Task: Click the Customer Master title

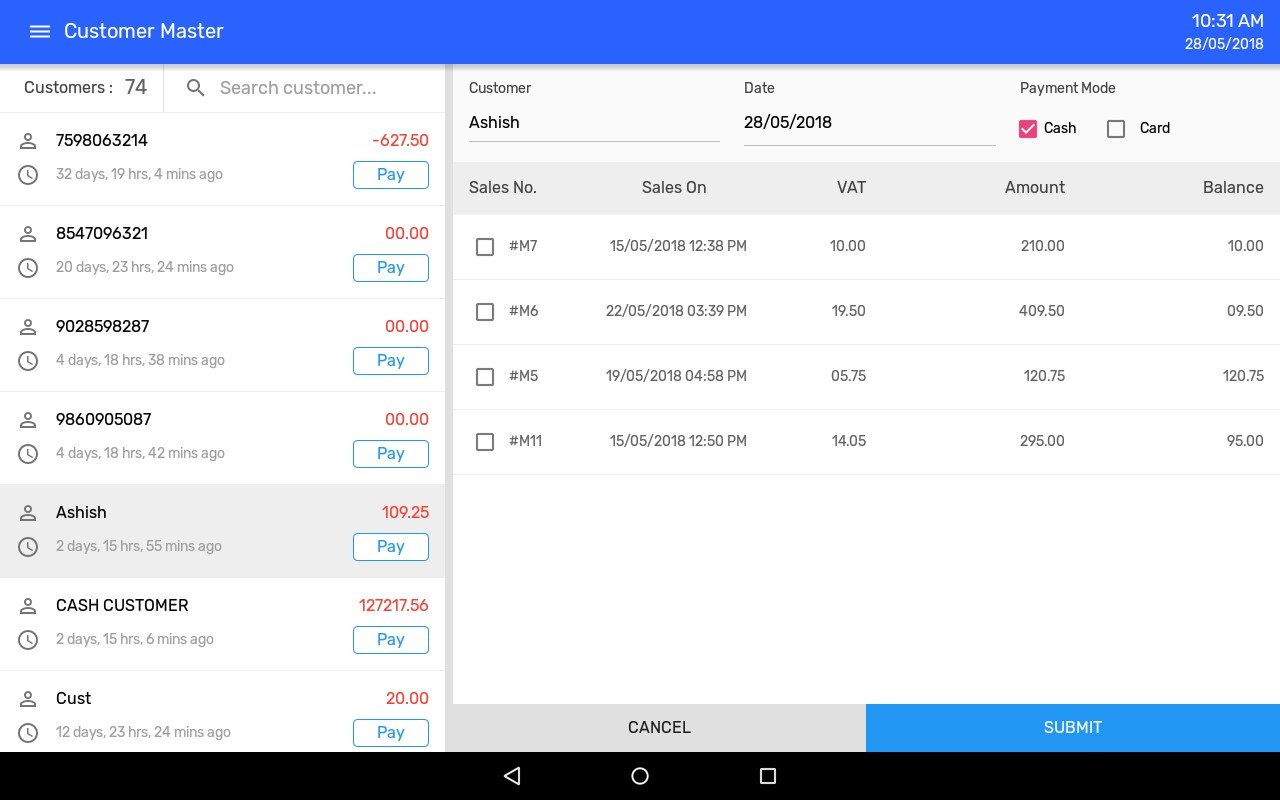Action: (144, 31)
